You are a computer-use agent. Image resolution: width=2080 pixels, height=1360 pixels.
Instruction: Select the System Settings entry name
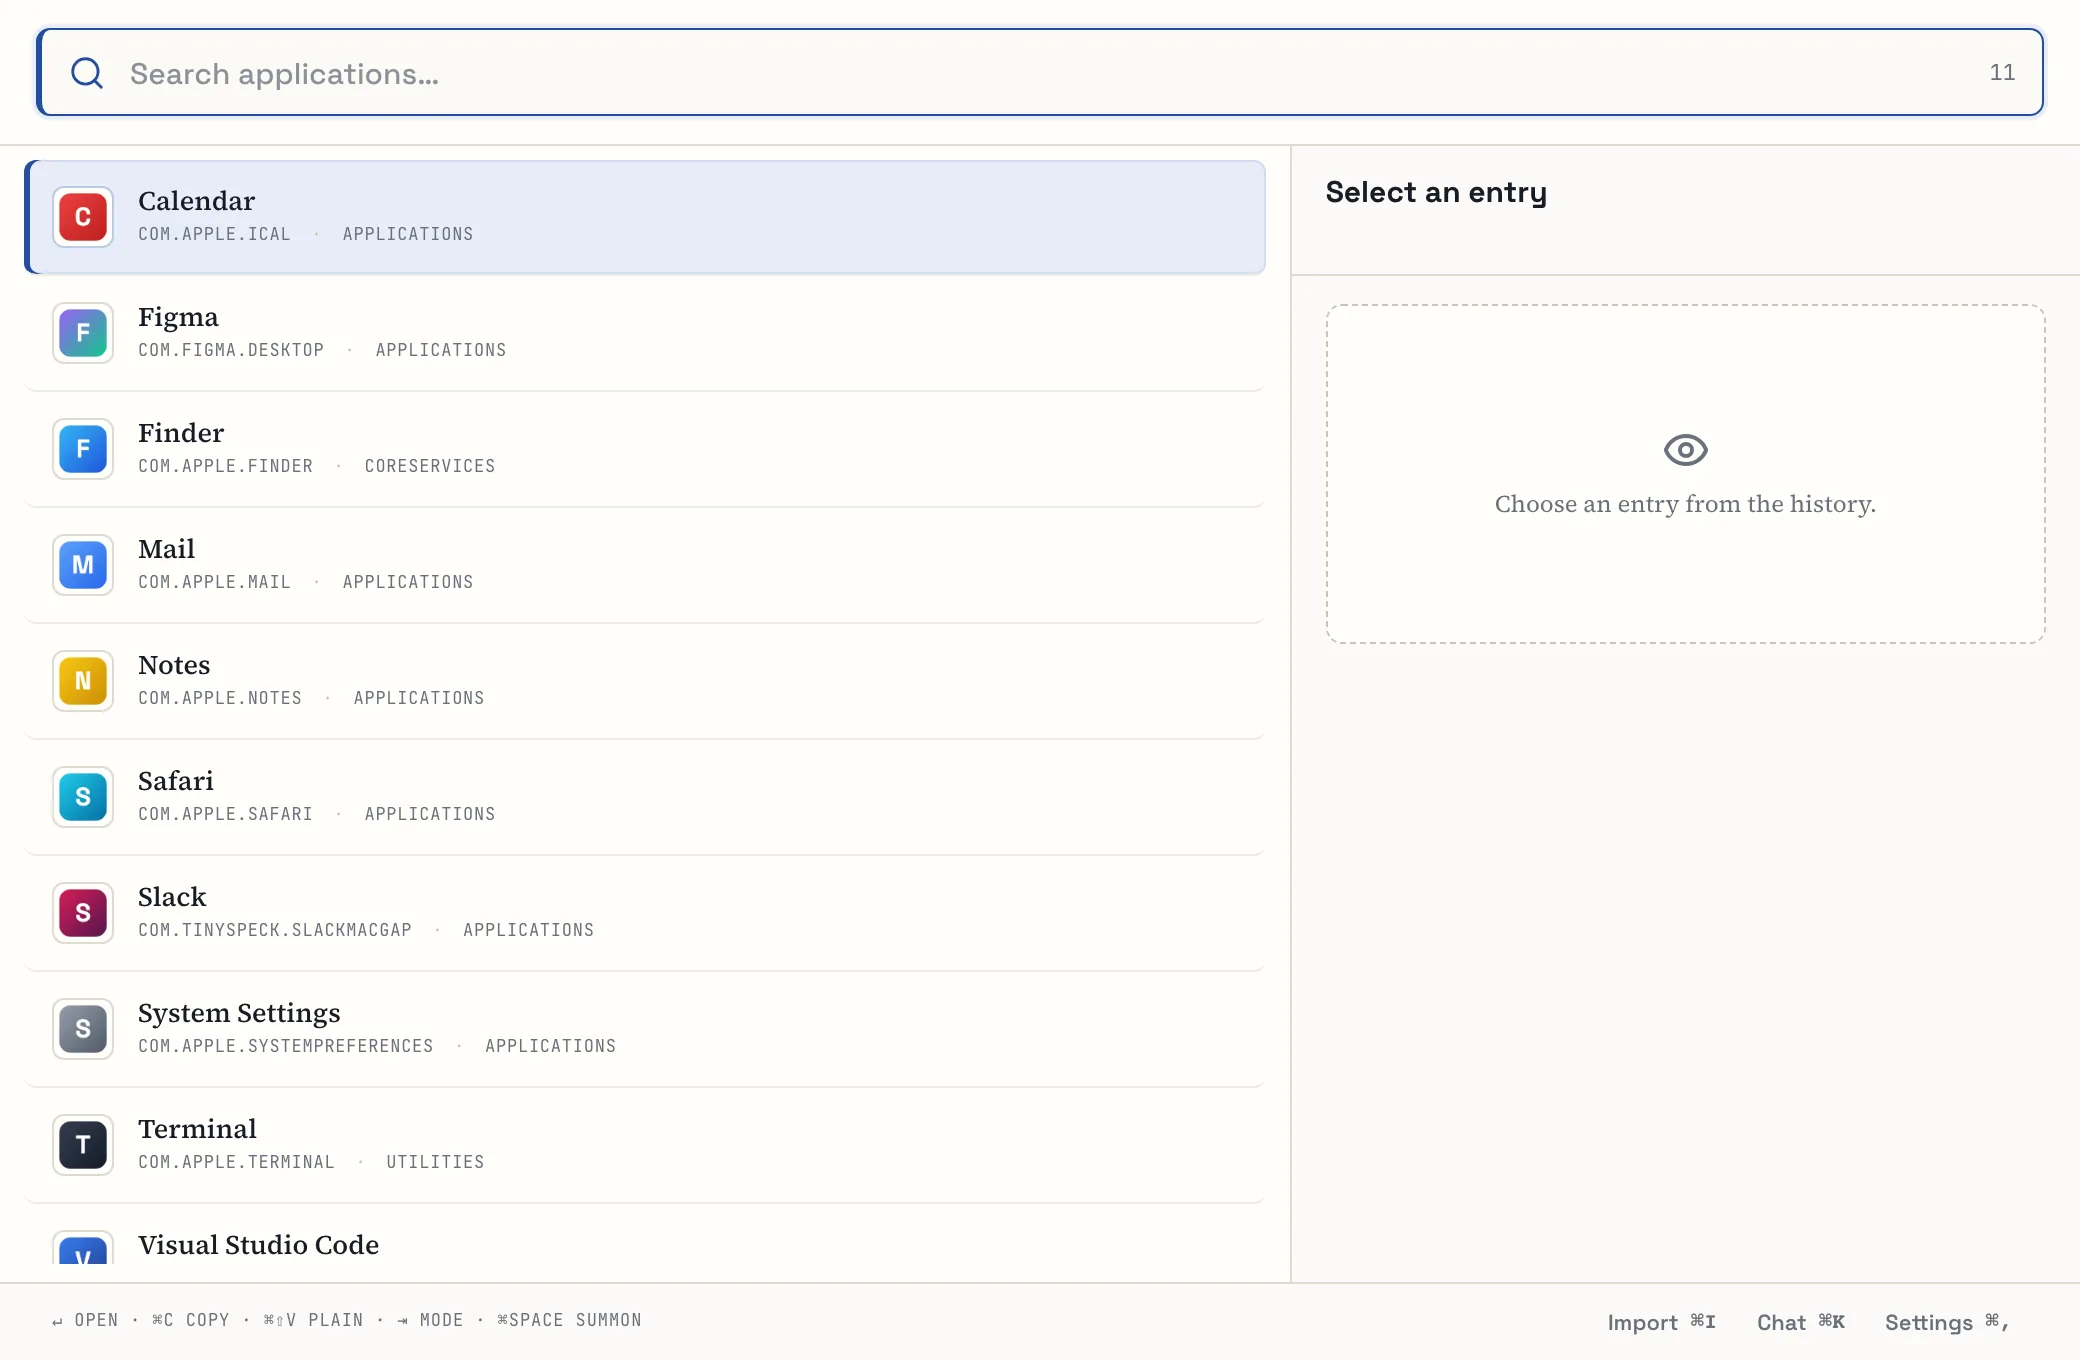pos(239,1013)
